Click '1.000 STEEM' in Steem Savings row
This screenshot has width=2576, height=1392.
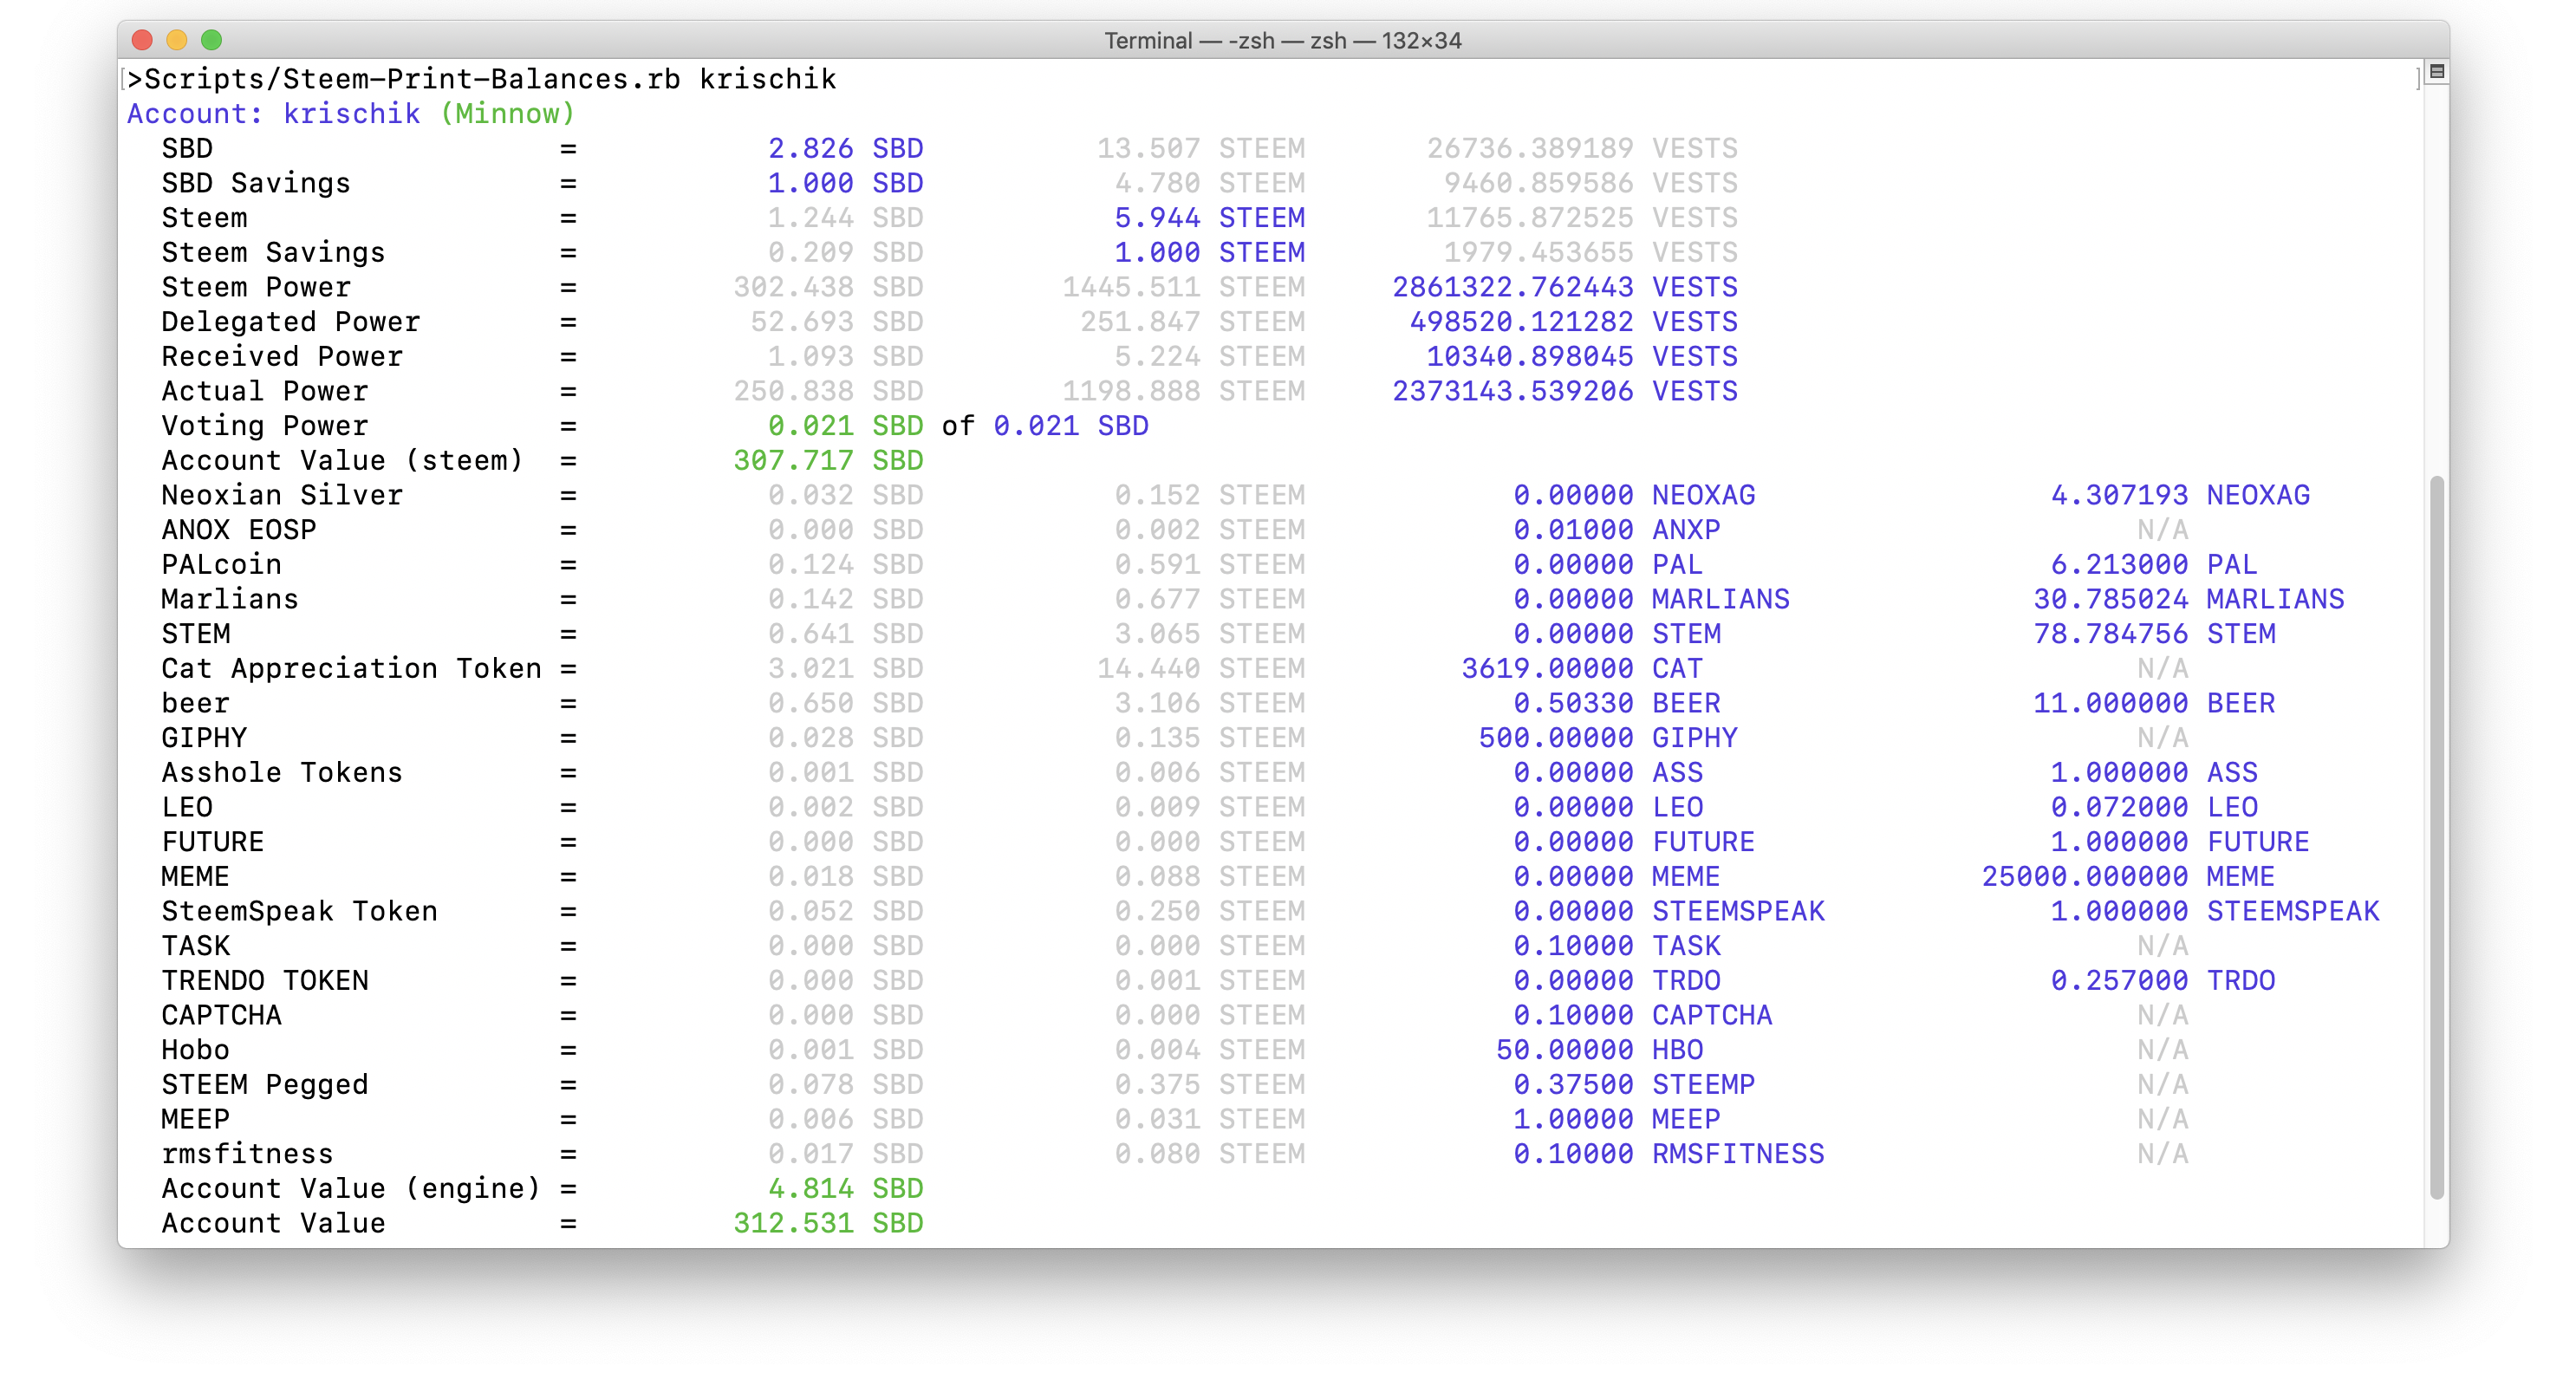1209,253
